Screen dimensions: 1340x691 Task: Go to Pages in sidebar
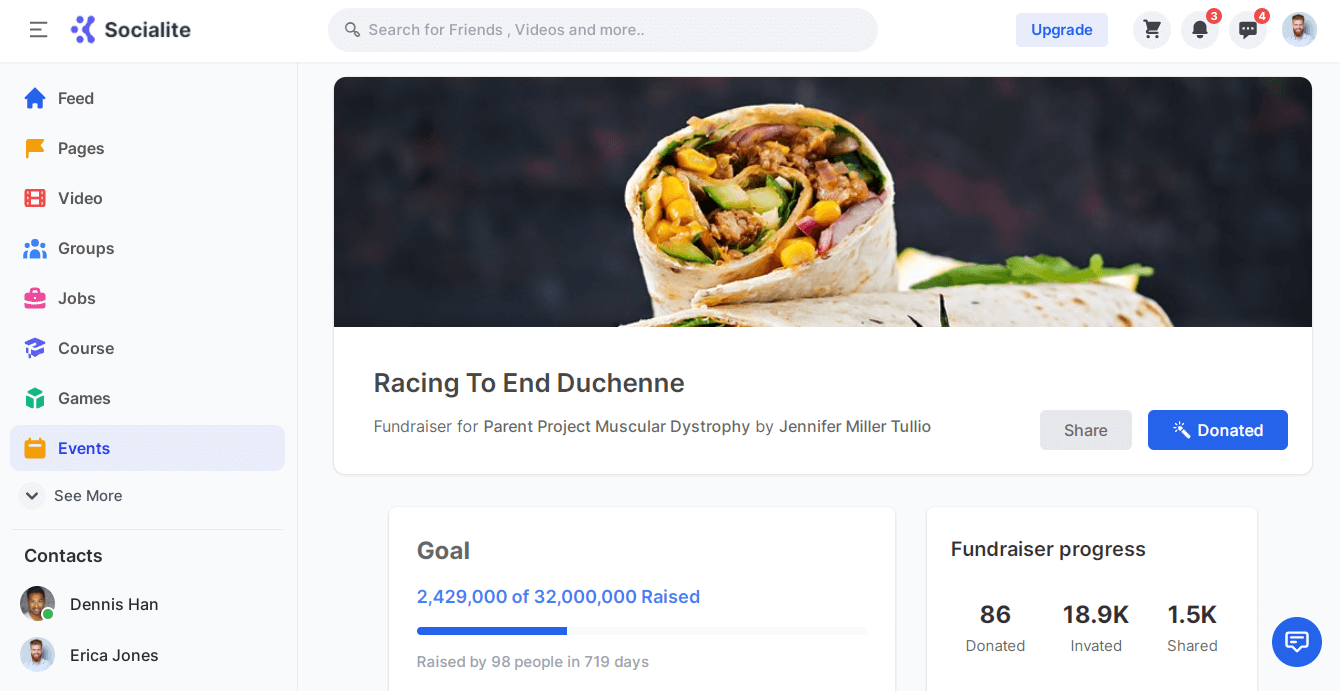pos(80,148)
